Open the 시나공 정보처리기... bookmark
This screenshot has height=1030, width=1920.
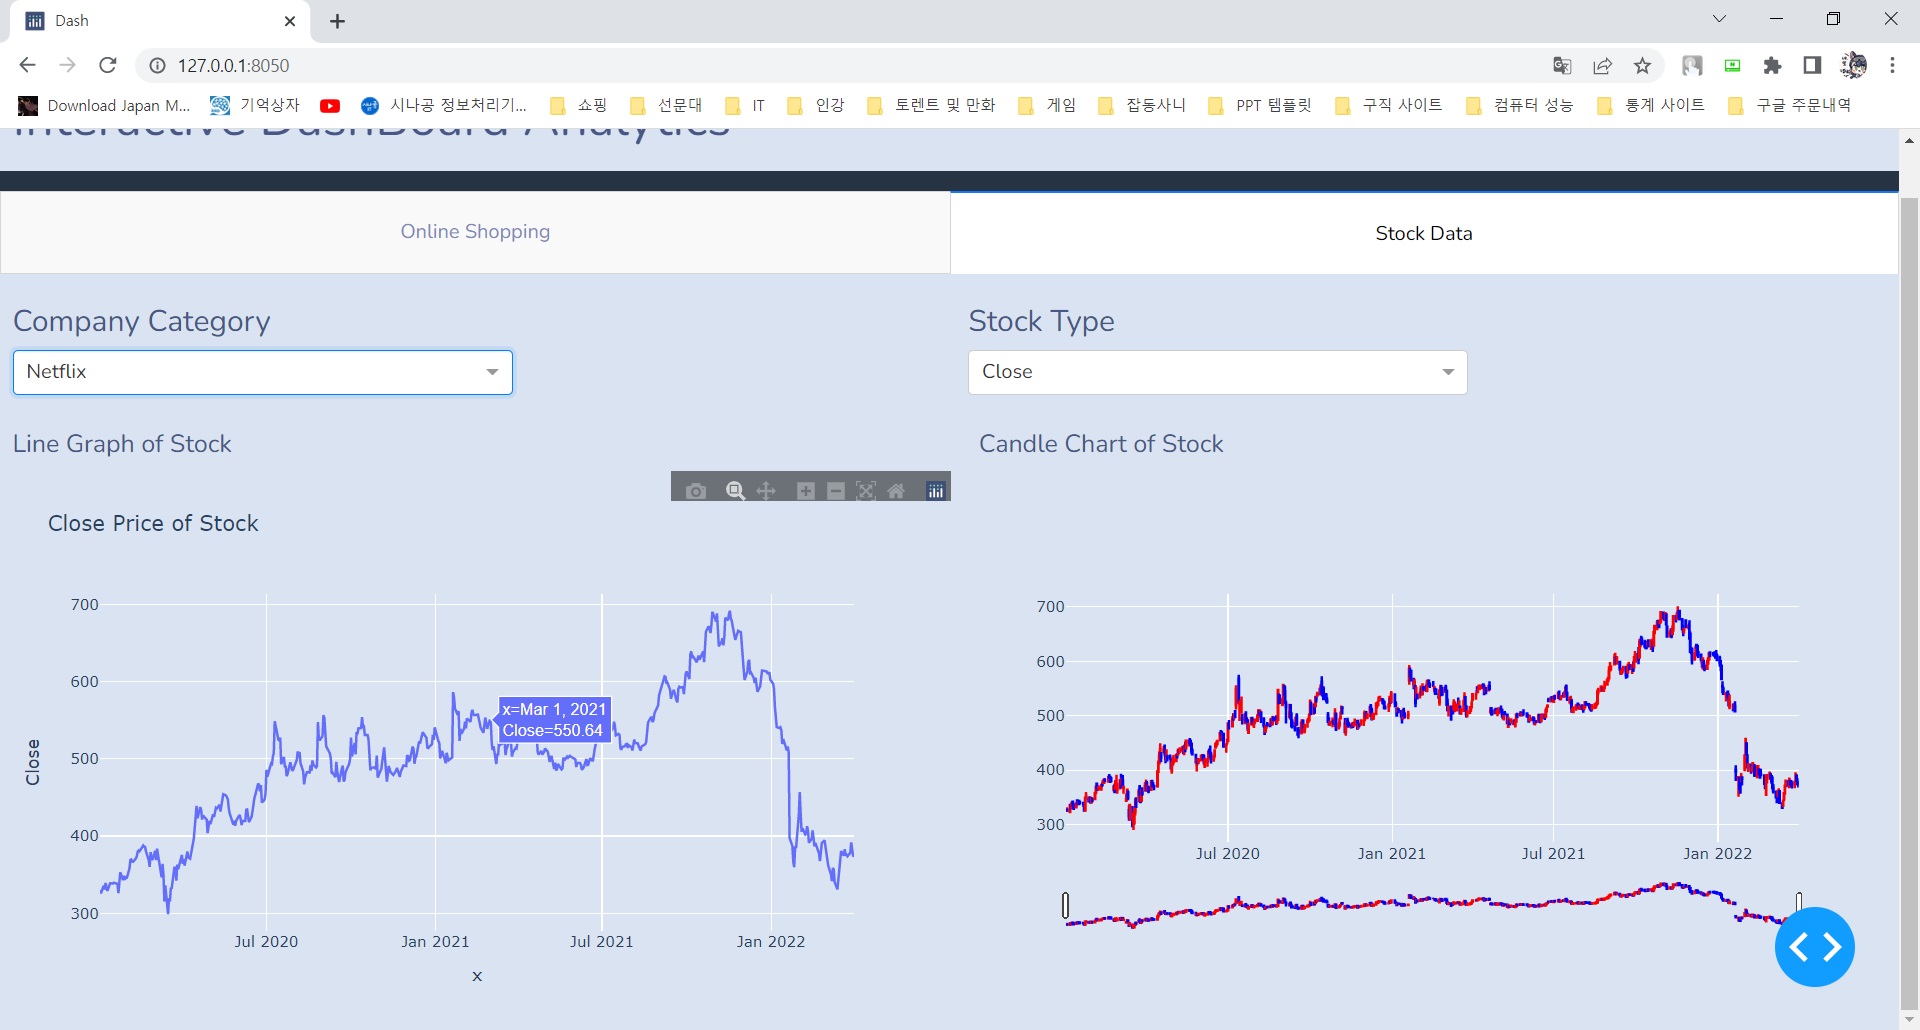(444, 106)
